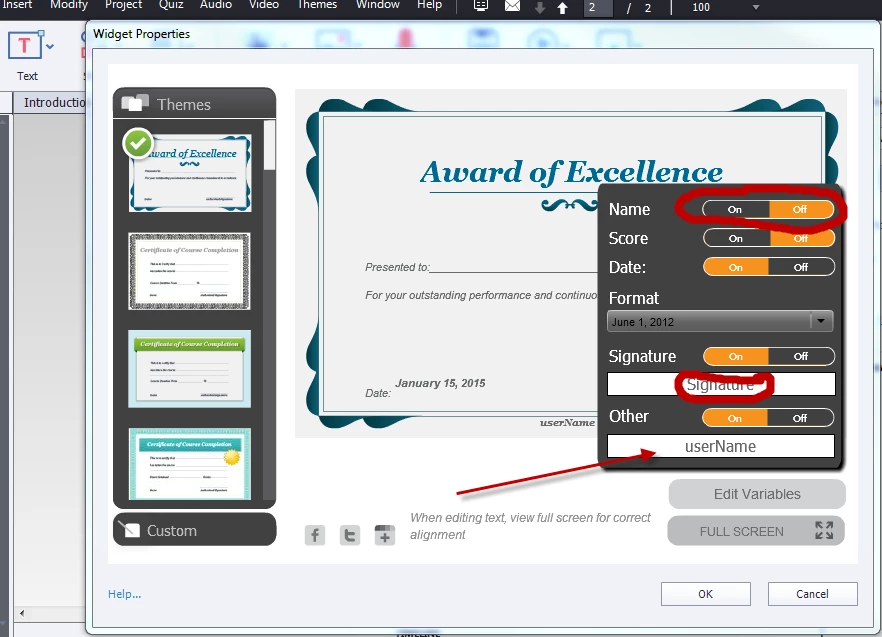Click the slide number field showing 2
The image size is (882, 637).
click(598, 8)
